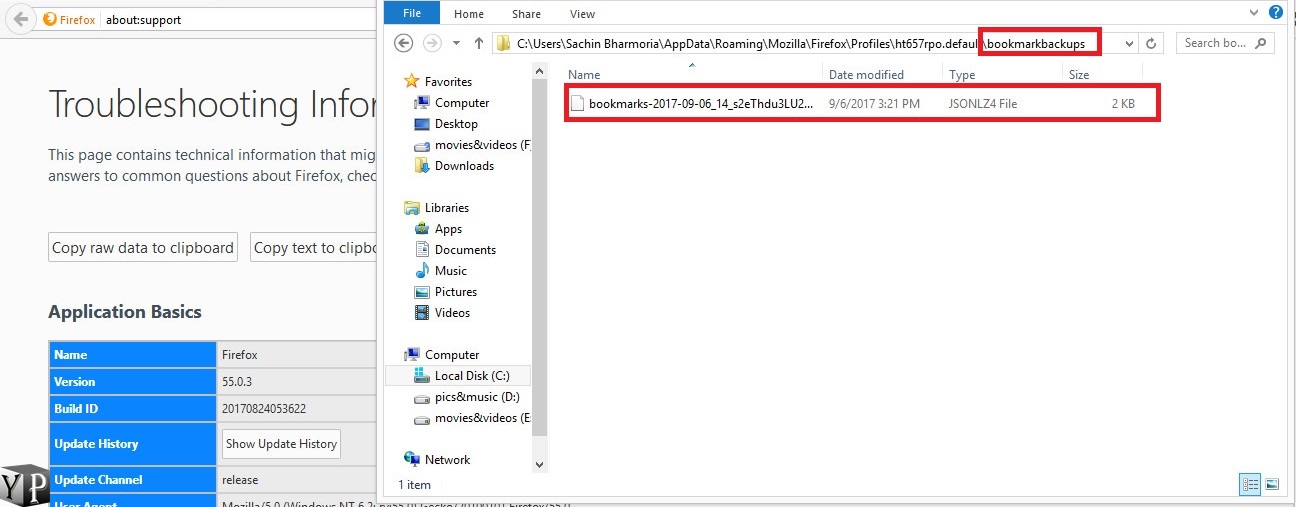This screenshot has height=507, width=1296.
Task: Open Explorer help via question mark icon
Action: point(1276,12)
